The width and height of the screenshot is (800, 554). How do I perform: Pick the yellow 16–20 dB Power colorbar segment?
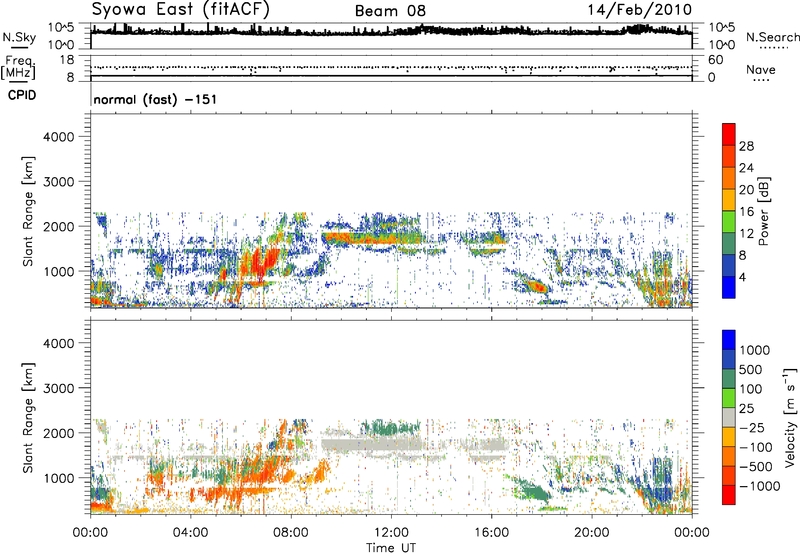pyautogui.click(x=729, y=199)
